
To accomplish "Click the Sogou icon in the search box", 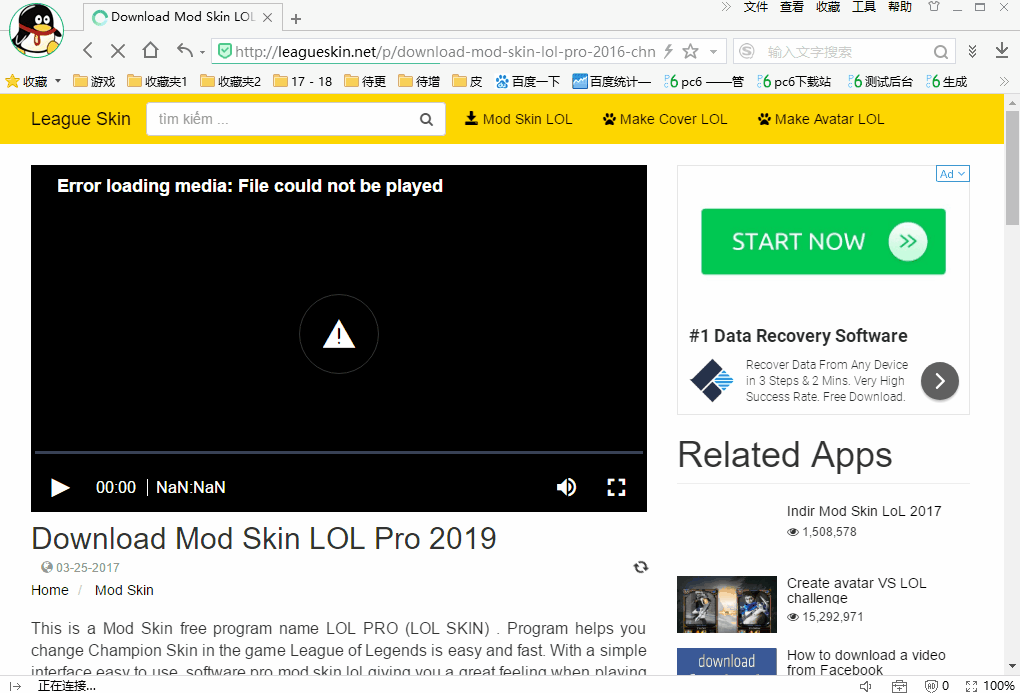I will 747,51.
